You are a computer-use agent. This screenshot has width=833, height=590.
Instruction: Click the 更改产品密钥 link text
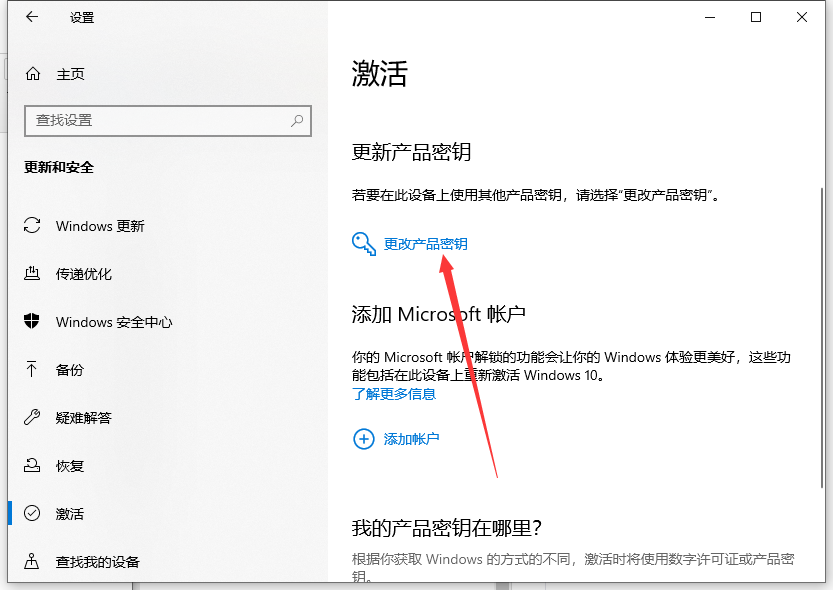(425, 244)
